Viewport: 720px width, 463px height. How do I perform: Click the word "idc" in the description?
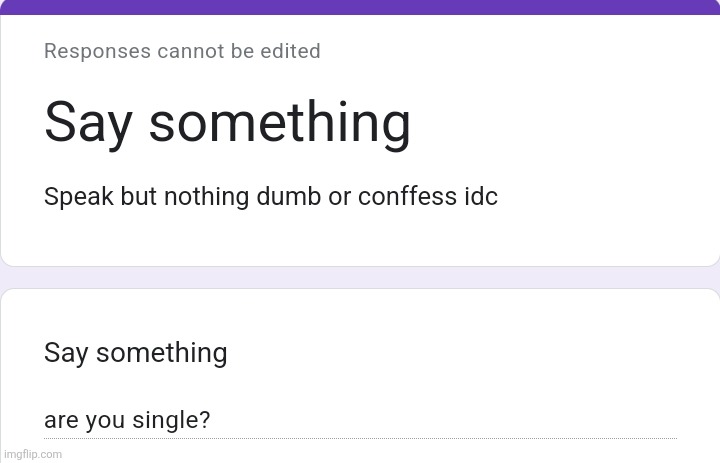pyautogui.click(x=480, y=197)
